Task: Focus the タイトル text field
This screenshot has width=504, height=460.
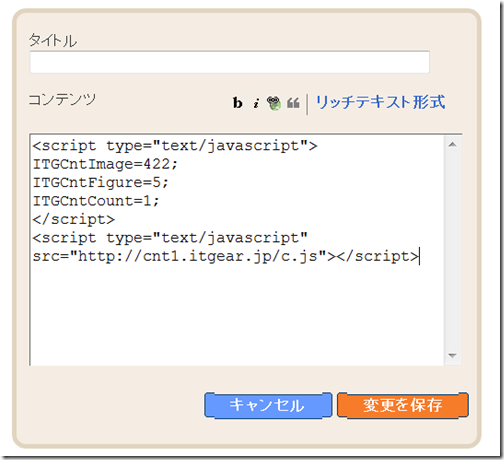Action: click(229, 62)
